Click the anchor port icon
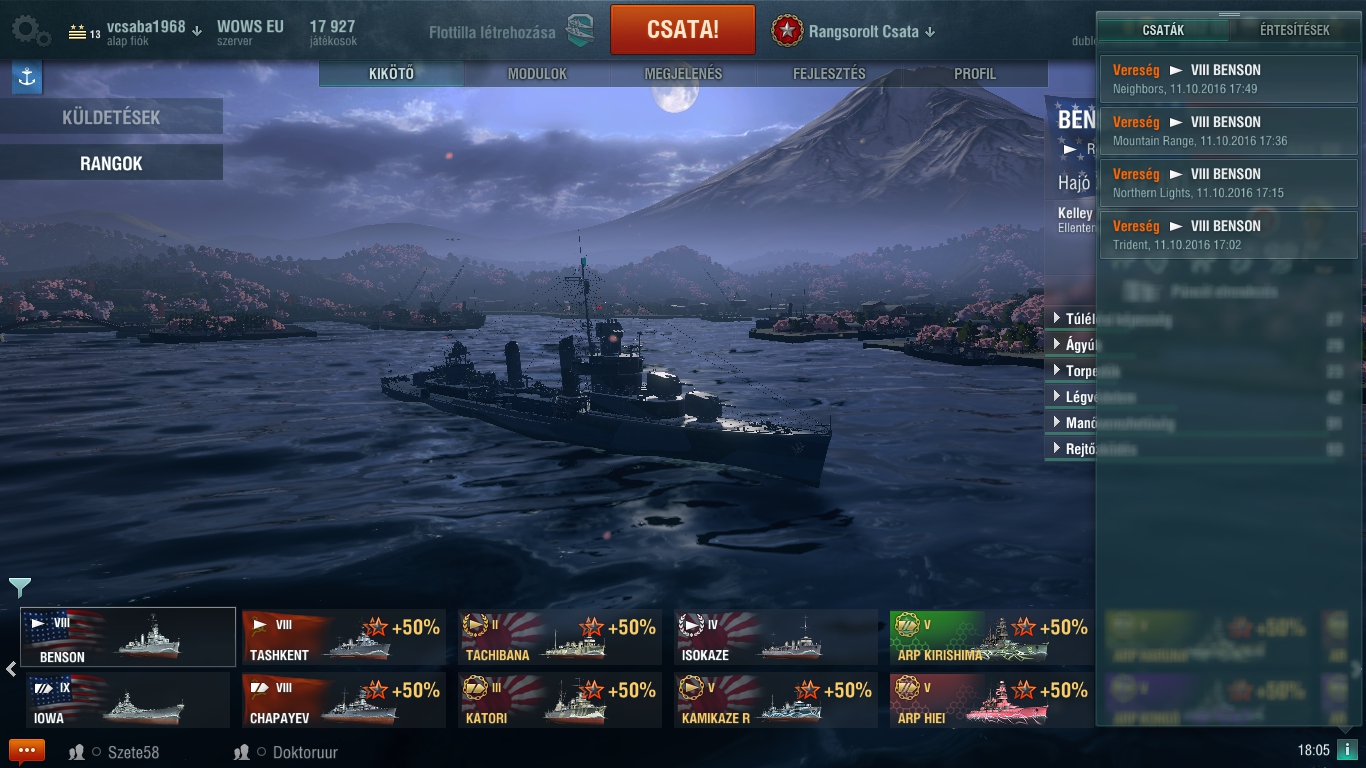The width and height of the screenshot is (1366, 768). pos(27,78)
